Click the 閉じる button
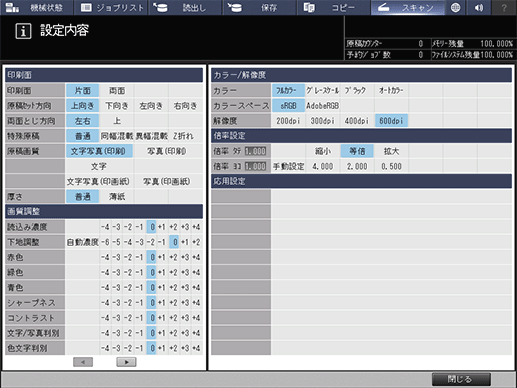The width and height of the screenshot is (517, 388). click(x=461, y=379)
